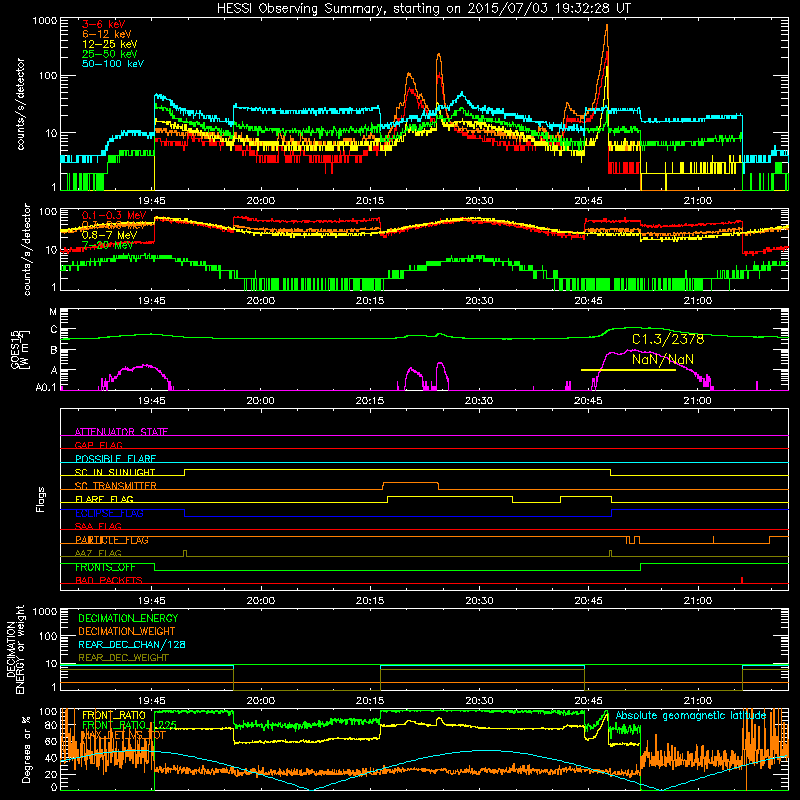Select the 50-100 keV legend label
Screen dimensions: 800x800
coord(113,64)
